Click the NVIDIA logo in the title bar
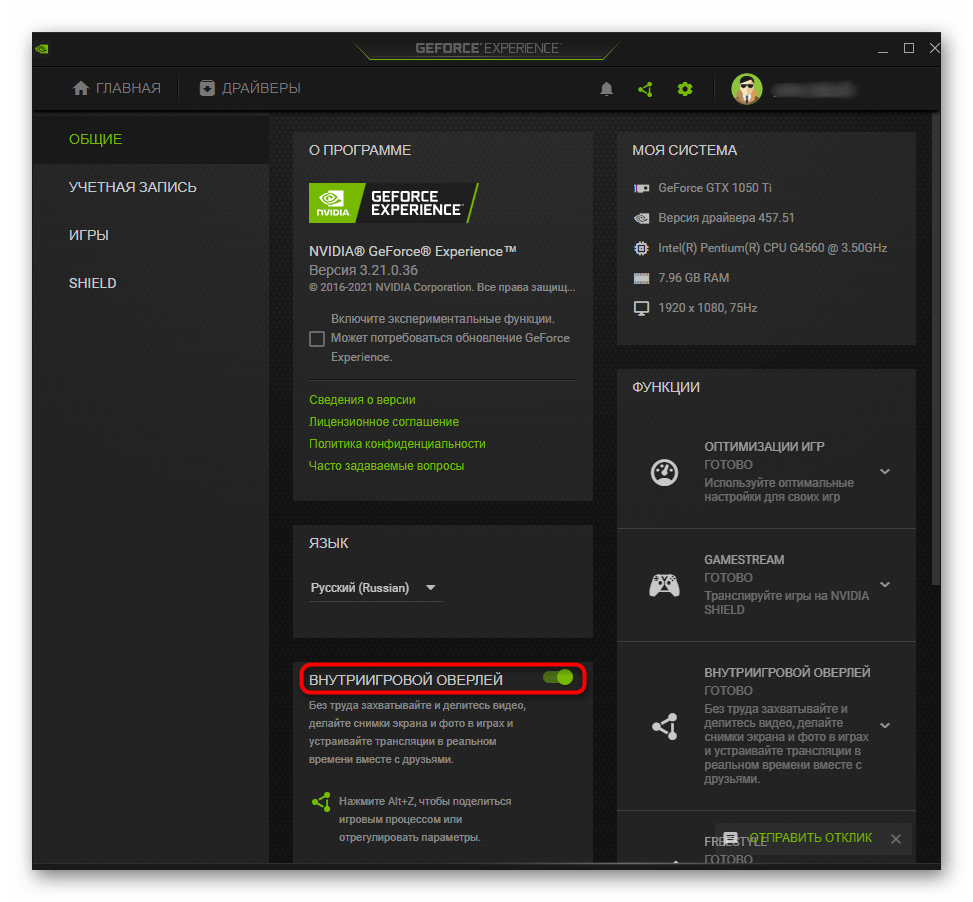The height and width of the screenshot is (902, 973). [42, 48]
